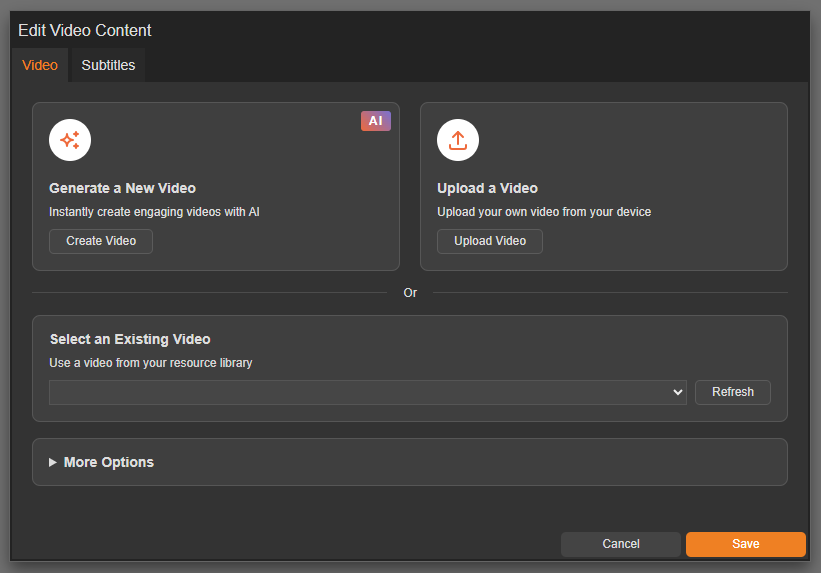Click the Upload Video button

[490, 241]
